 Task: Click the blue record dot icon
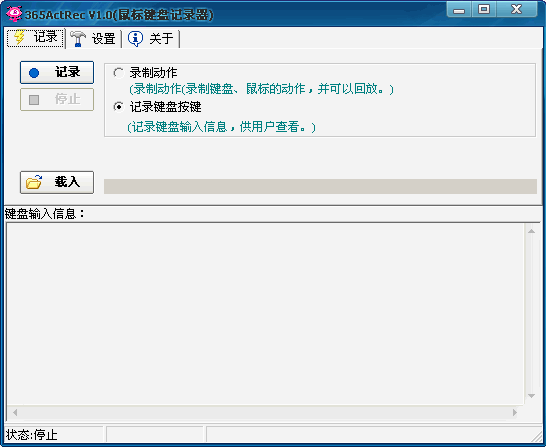[x=34, y=73]
